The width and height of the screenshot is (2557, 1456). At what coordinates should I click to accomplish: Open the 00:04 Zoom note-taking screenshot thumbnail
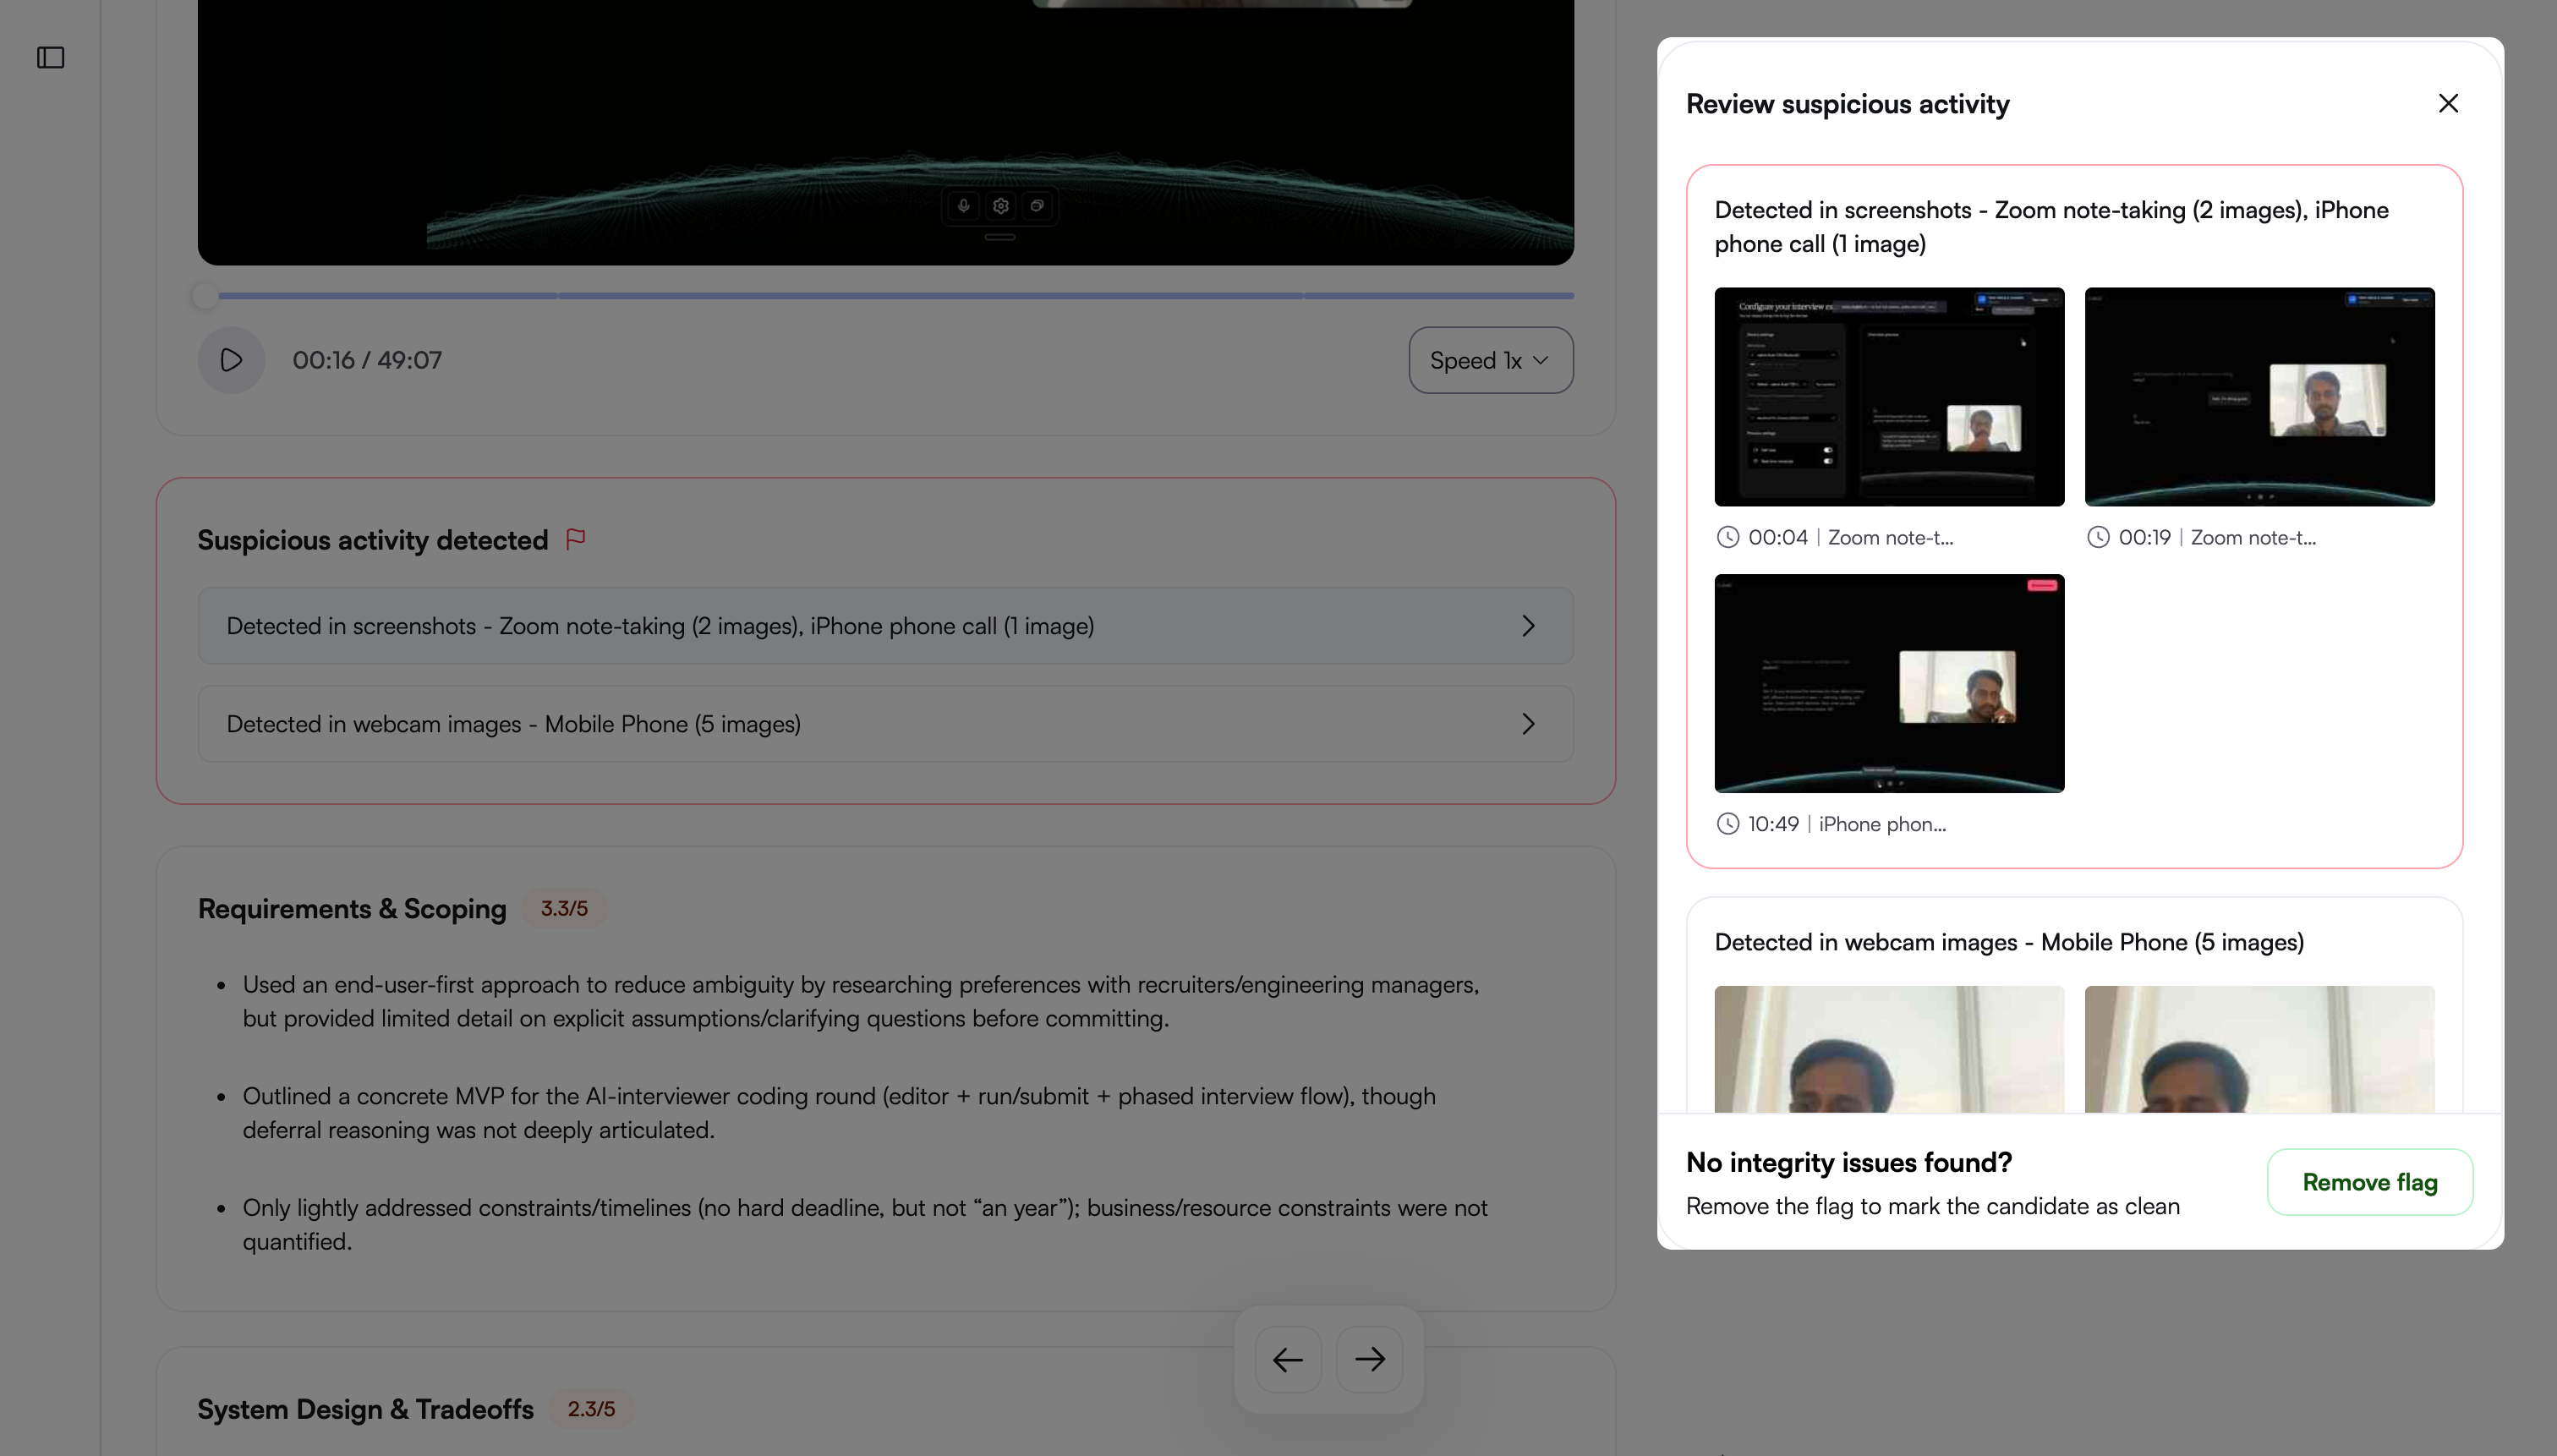(x=1889, y=397)
